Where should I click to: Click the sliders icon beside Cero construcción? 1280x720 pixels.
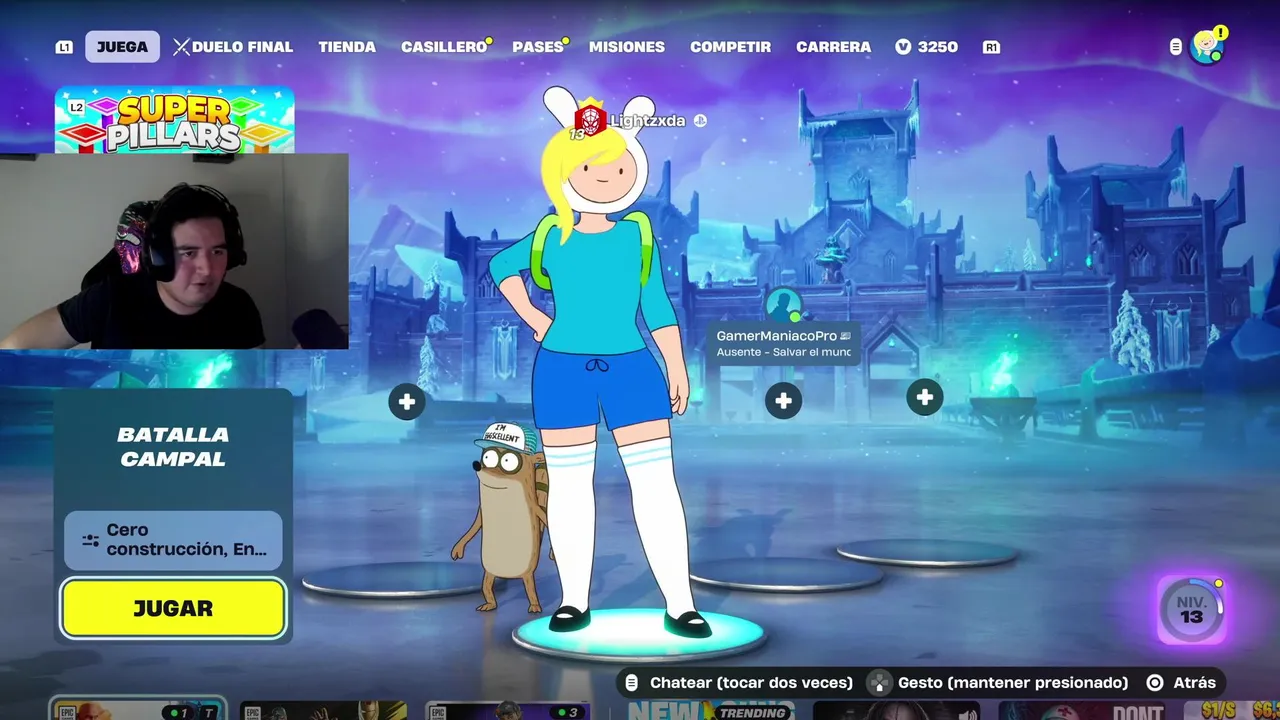coord(90,540)
